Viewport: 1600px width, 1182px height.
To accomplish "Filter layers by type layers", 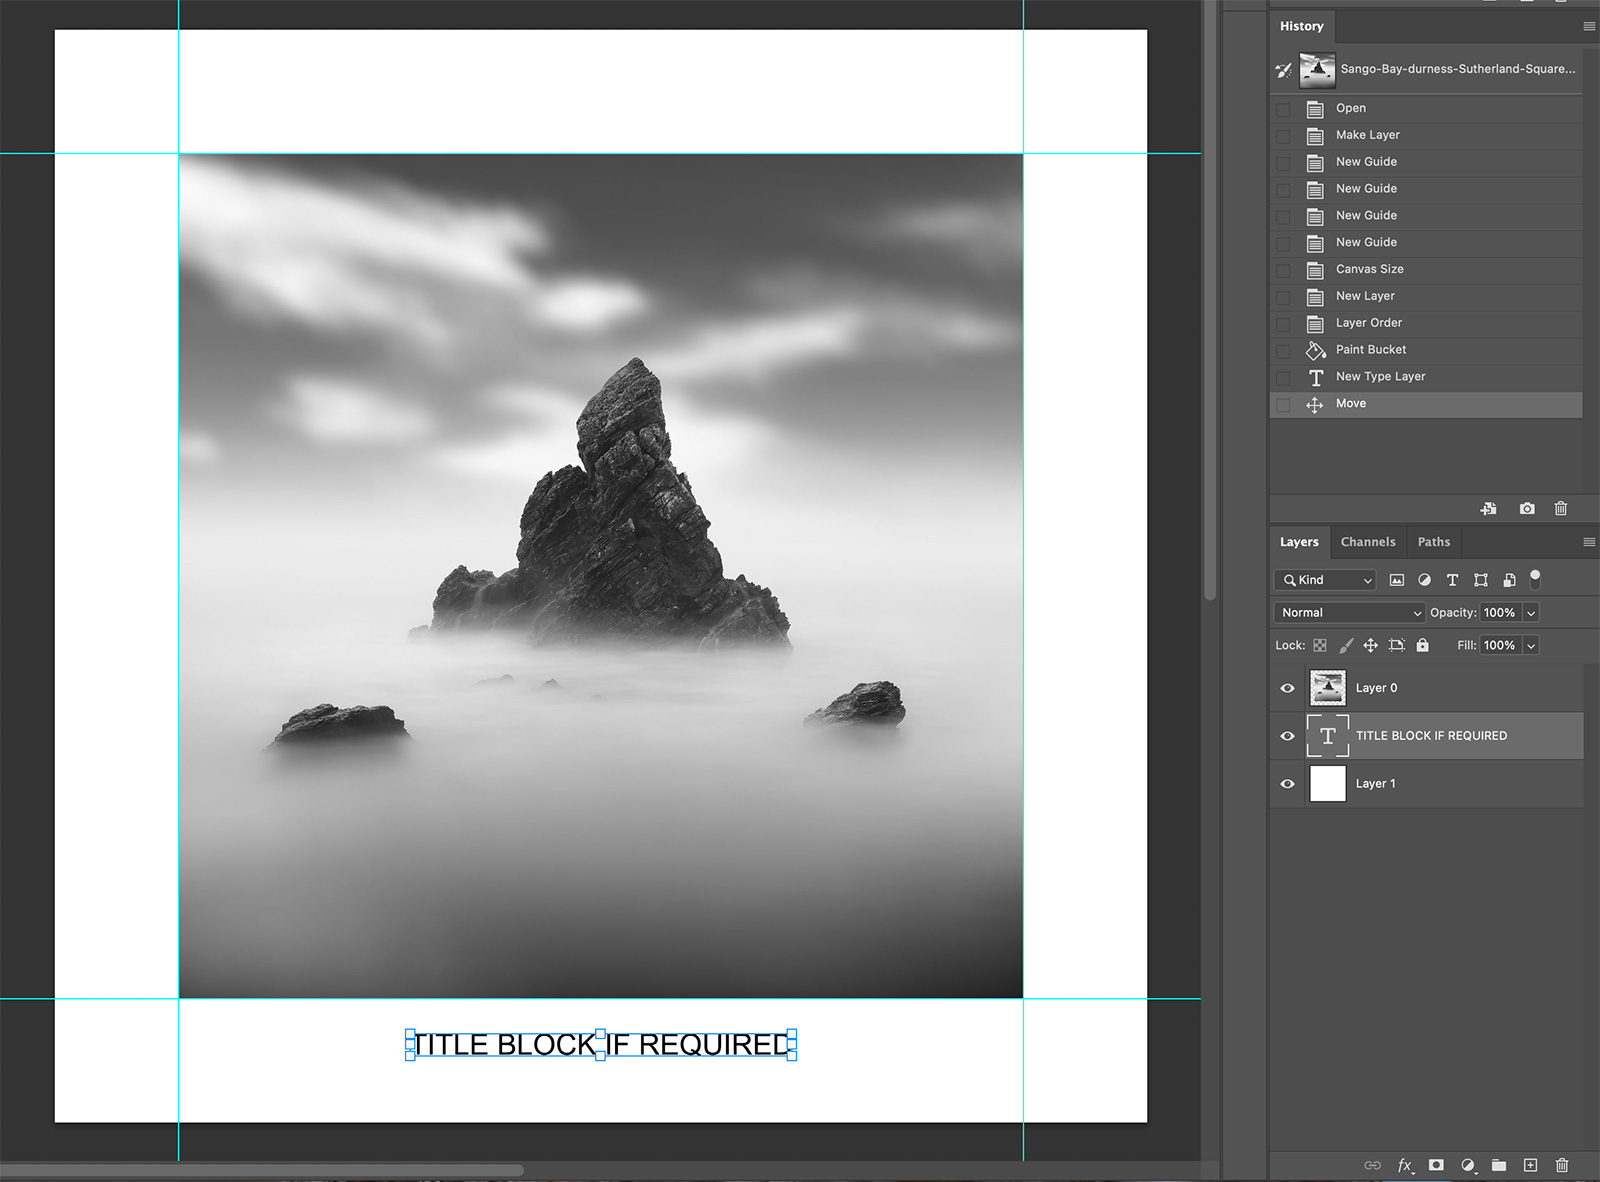I will (x=1452, y=580).
